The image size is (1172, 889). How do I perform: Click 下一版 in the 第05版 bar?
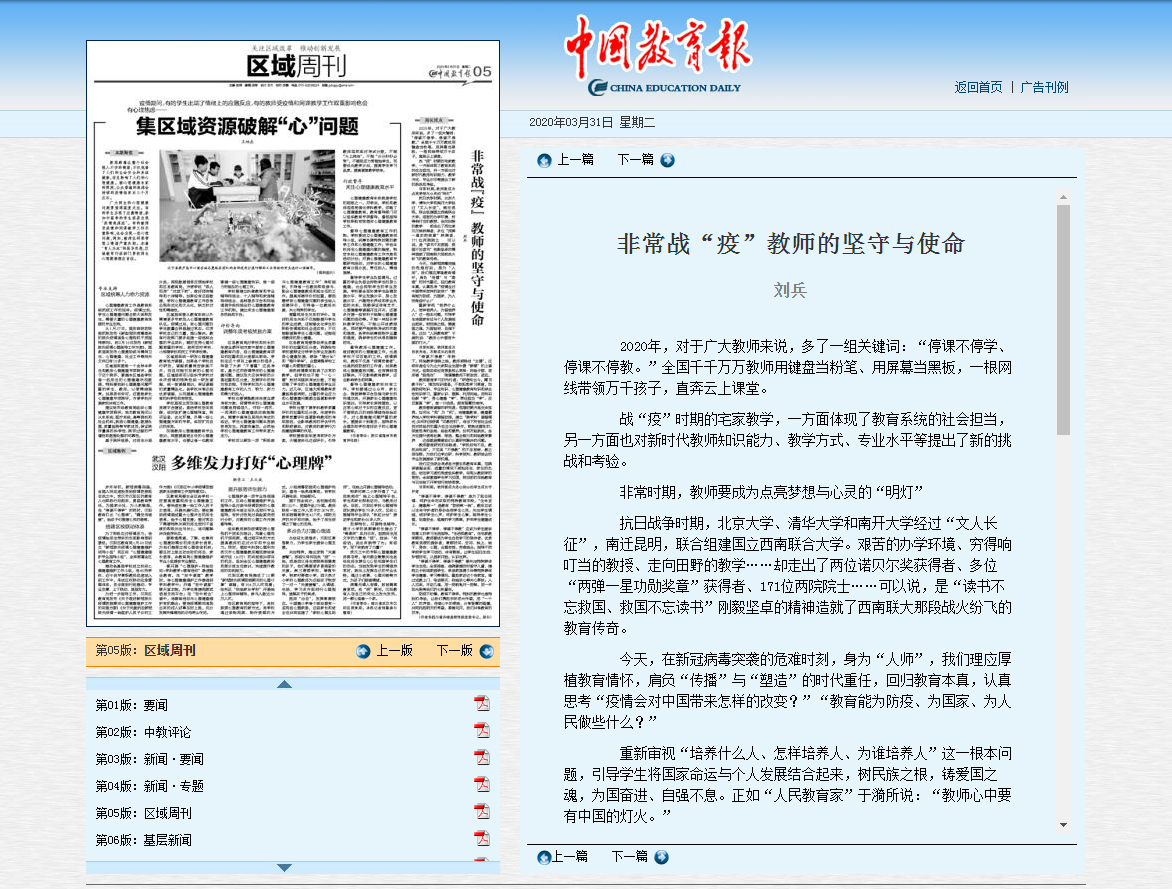[x=454, y=650]
